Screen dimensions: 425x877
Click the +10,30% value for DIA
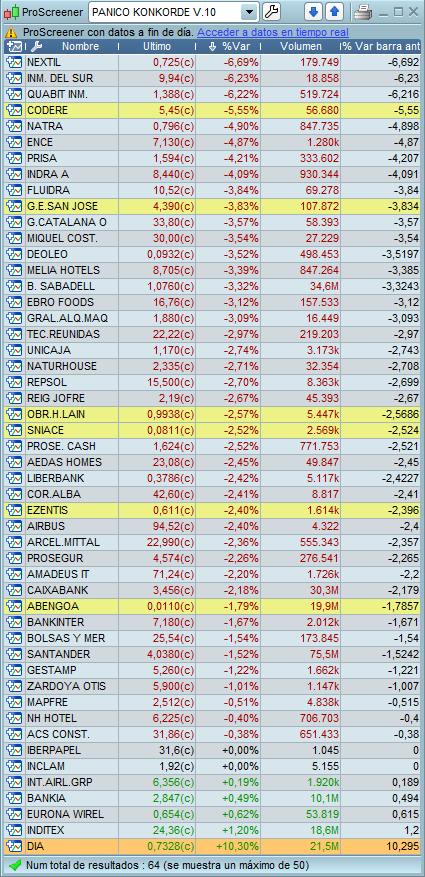(x=239, y=847)
